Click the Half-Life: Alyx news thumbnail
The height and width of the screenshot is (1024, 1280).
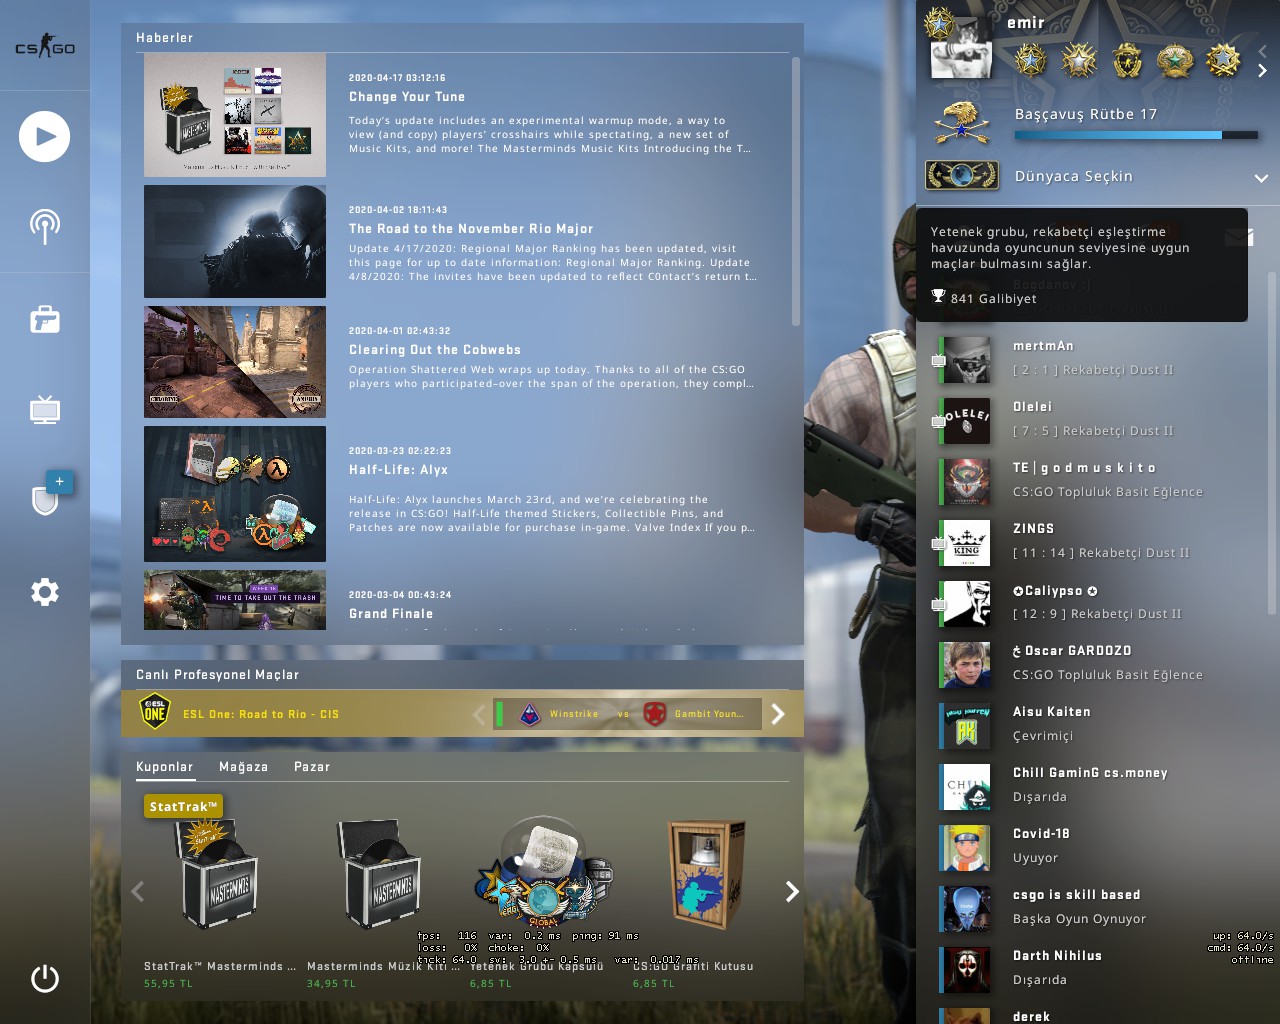235,494
